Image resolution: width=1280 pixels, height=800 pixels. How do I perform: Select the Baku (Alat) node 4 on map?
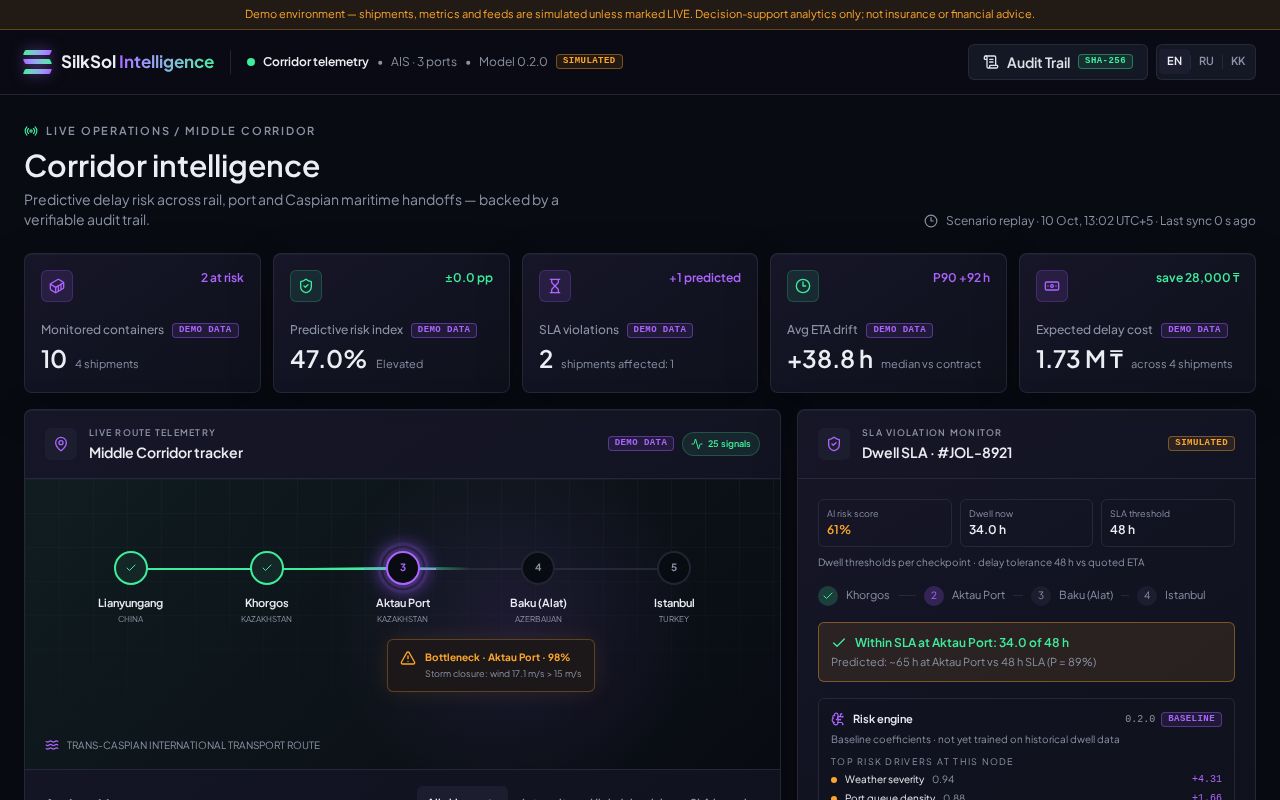coord(538,568)
